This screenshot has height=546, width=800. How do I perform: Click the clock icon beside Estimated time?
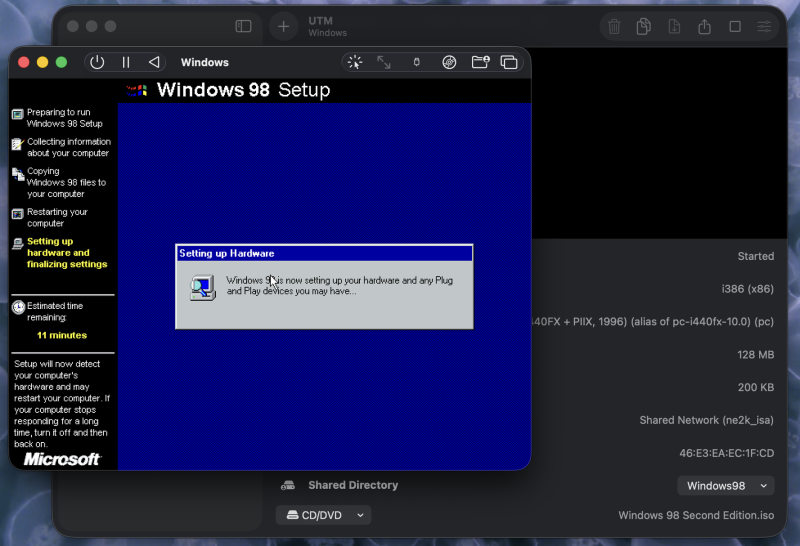coord(18,307)
